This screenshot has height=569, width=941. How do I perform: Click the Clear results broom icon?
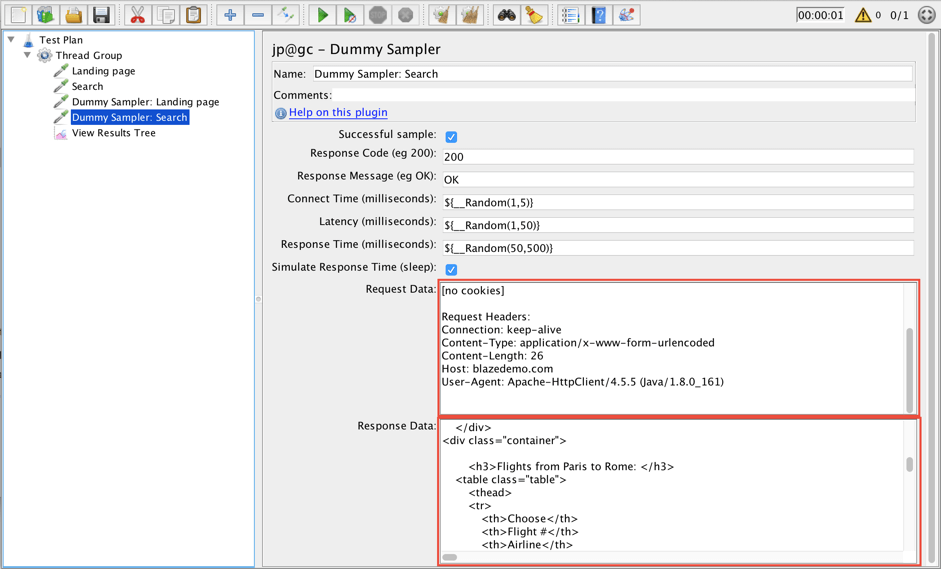pyautogui.click(x=442, y=14)
